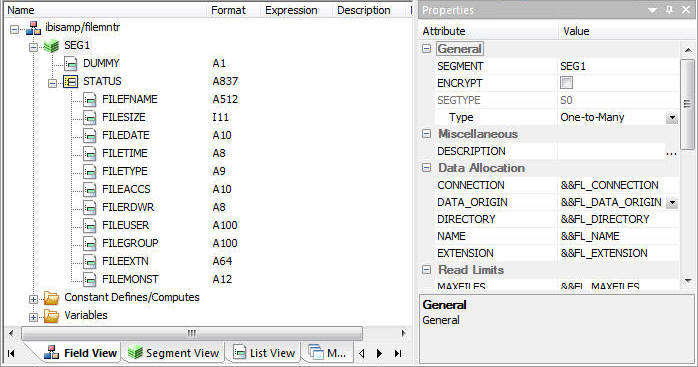The width and height of the screenshot is (698, 367).
Task: Open the truncated M... tab
Action: coord(327,353)
